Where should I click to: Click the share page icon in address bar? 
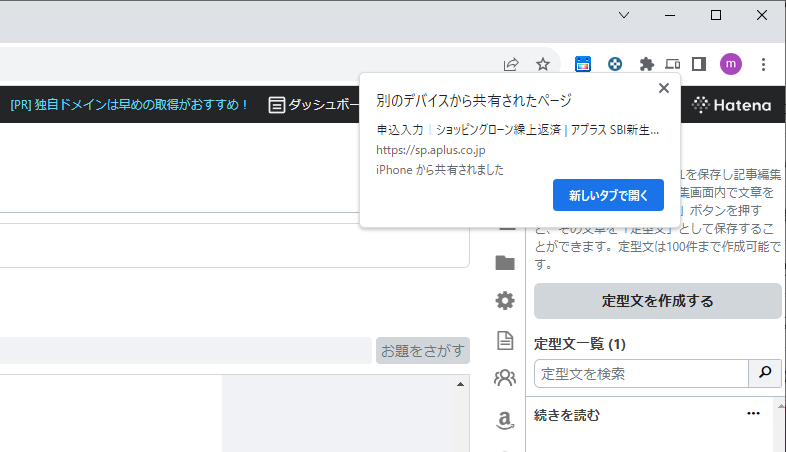click(511, 64)
